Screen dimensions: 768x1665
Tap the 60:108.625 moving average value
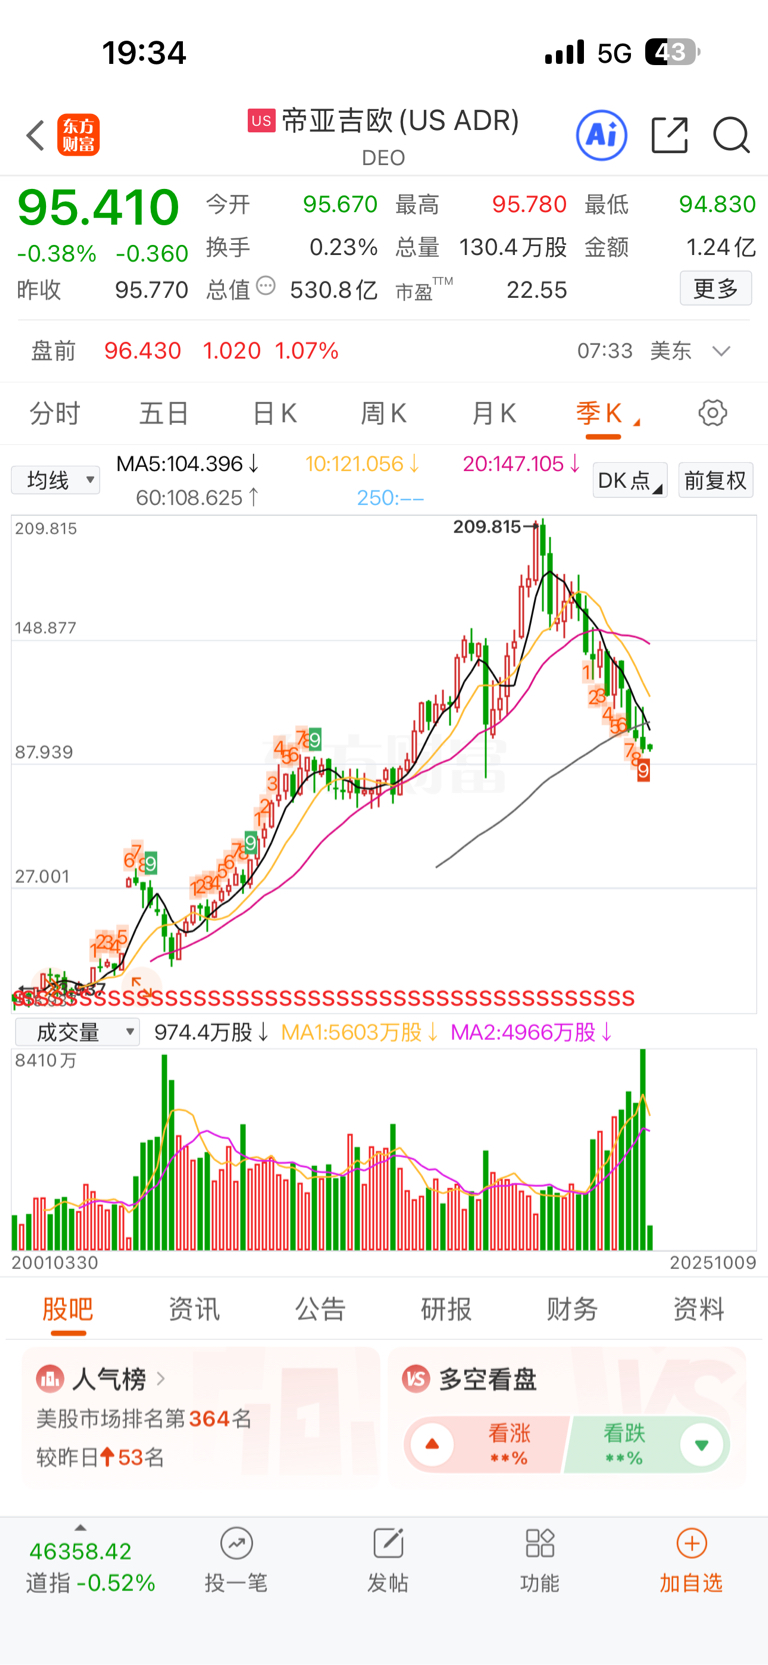click(198, 497)
